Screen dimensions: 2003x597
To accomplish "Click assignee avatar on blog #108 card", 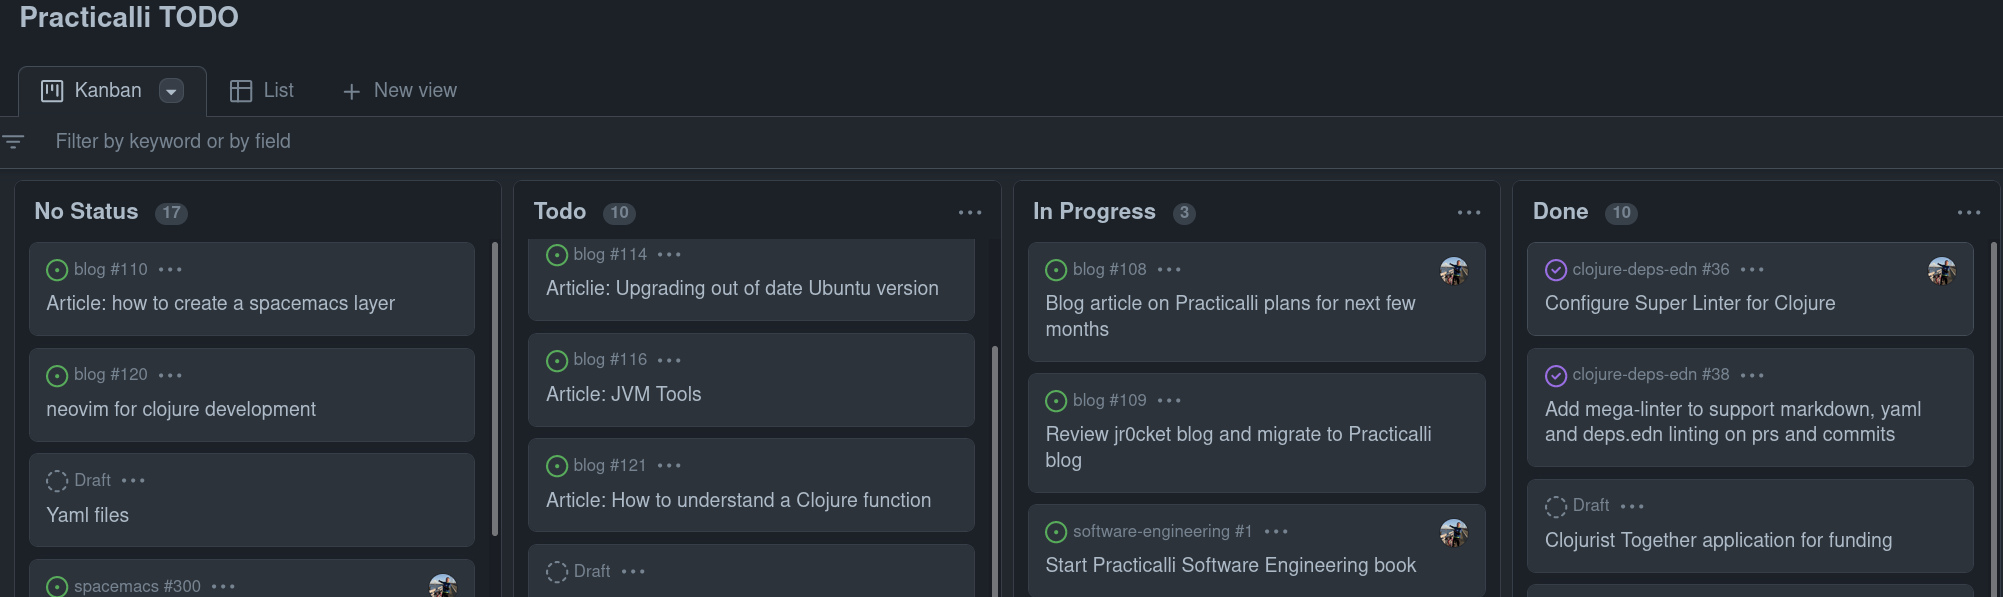I will pos(1453,271).
